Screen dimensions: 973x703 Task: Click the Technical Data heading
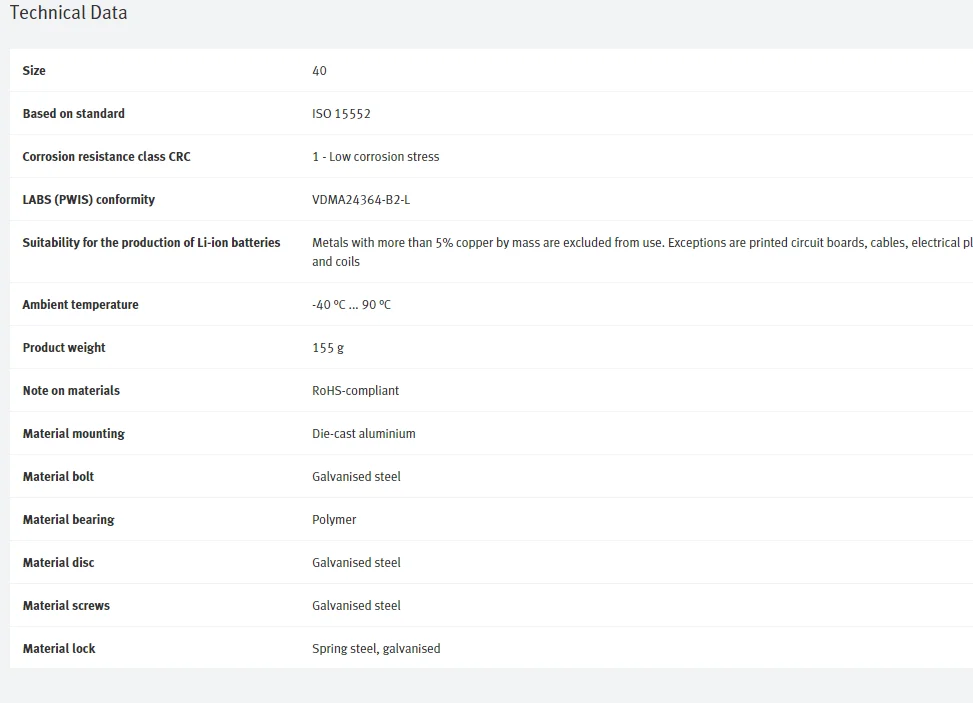click(x=68, y=13)
